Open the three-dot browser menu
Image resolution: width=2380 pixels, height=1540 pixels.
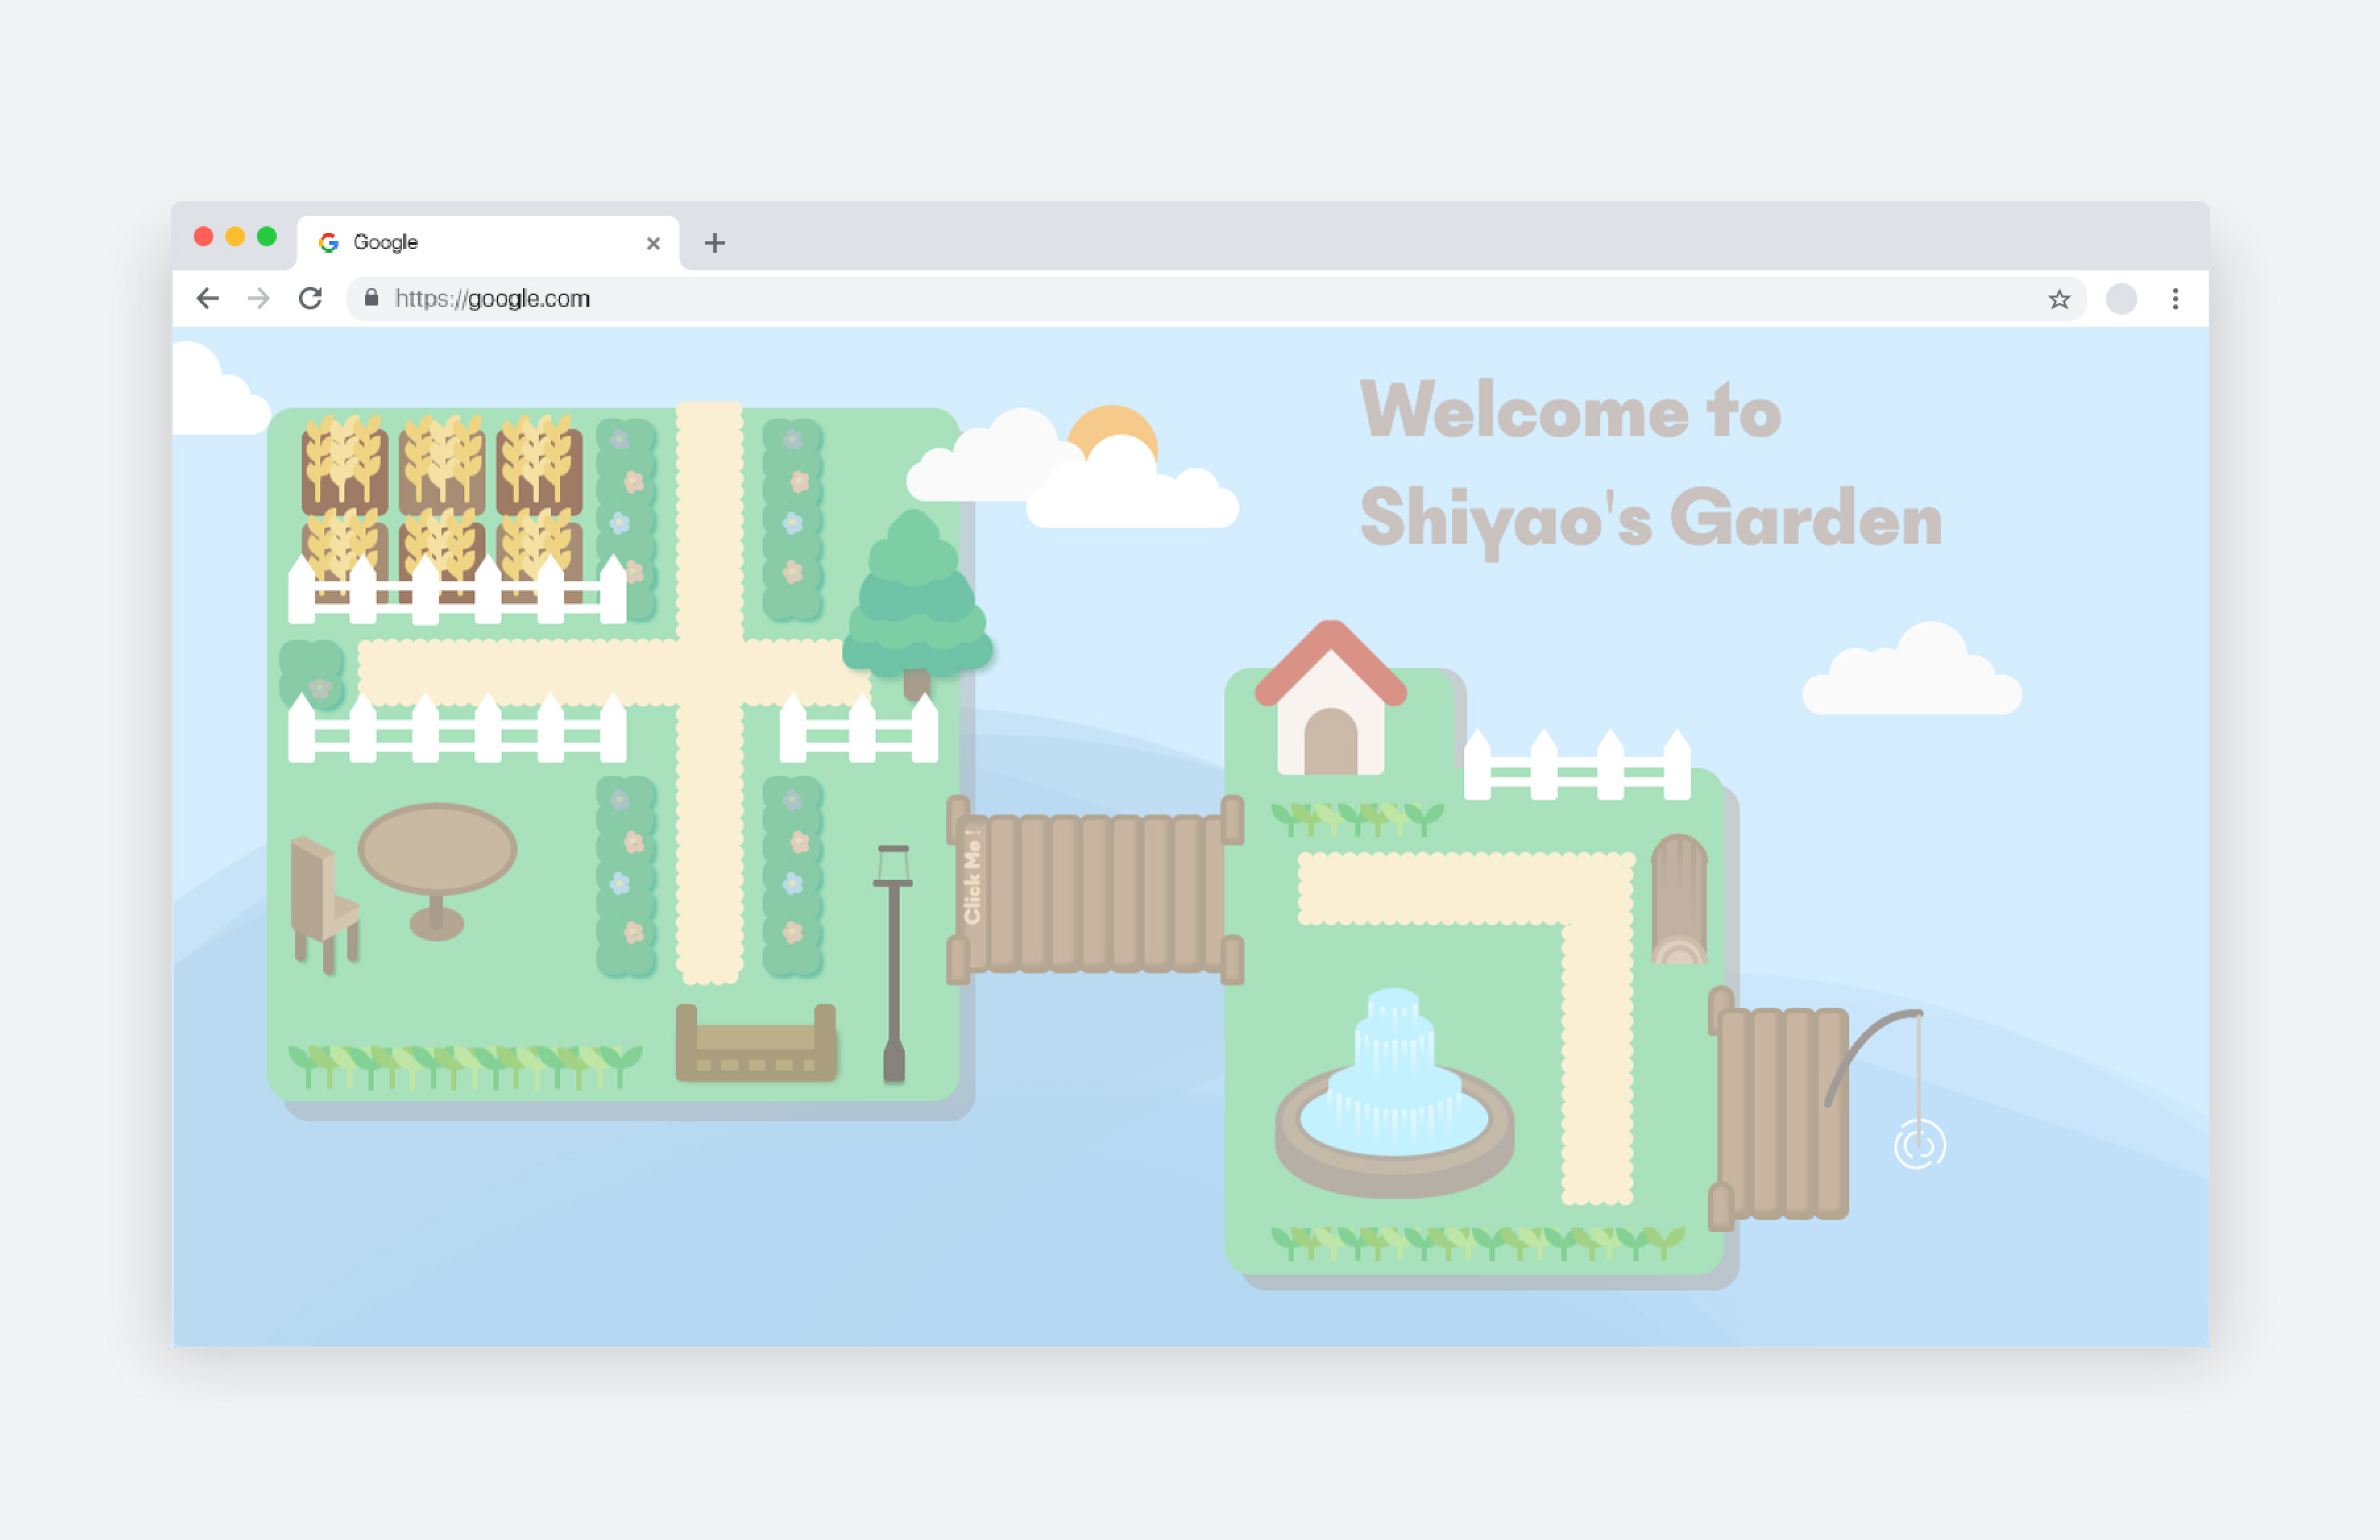coord(2175,299)
